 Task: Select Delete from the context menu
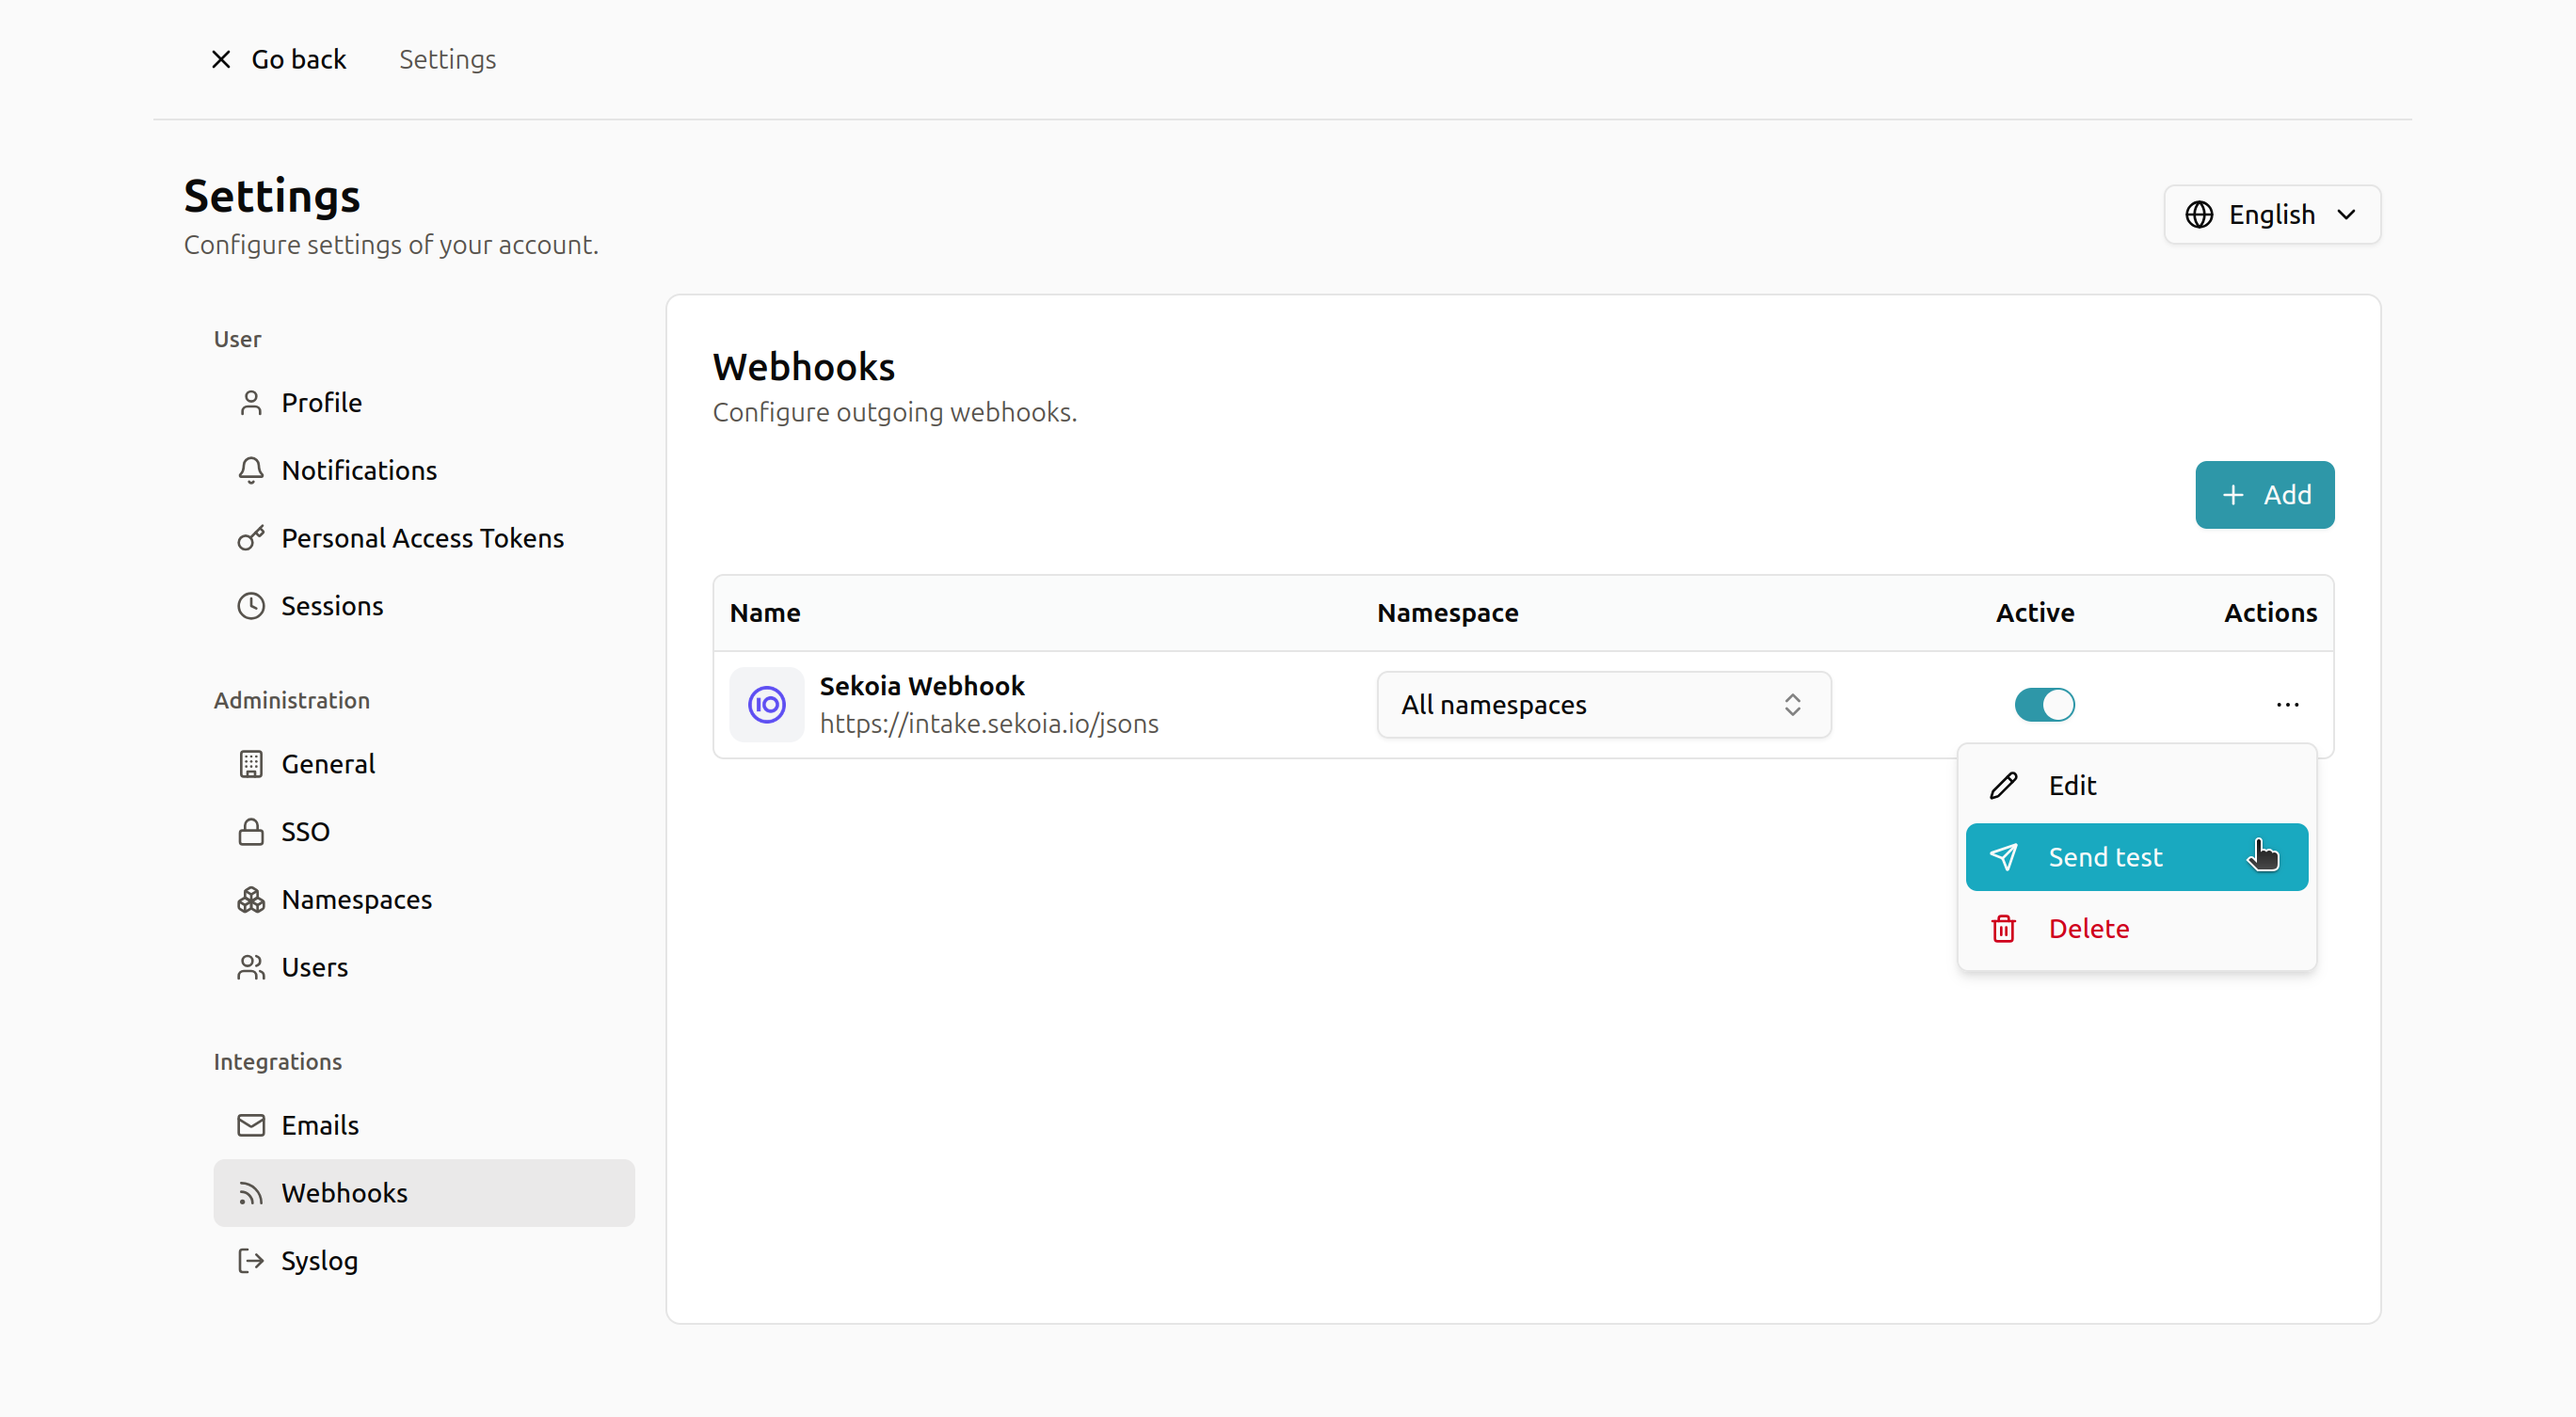2088,928
